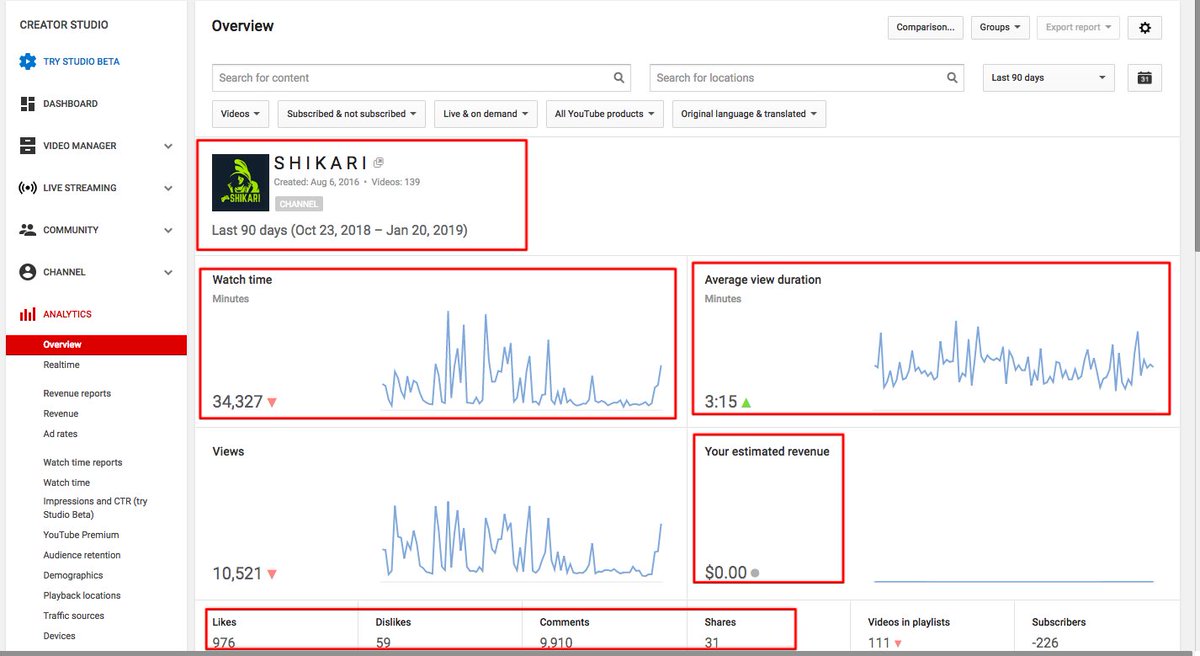
Task: Click the Views card title
Action: (228, 452)
